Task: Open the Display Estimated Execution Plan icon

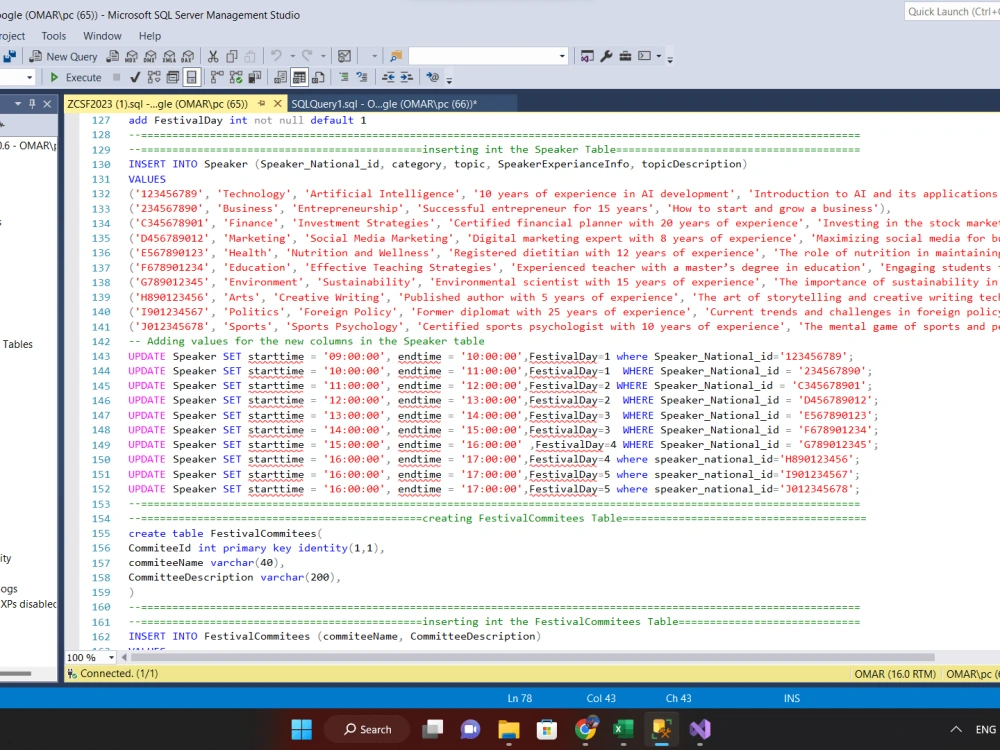Action: [153, 77]
